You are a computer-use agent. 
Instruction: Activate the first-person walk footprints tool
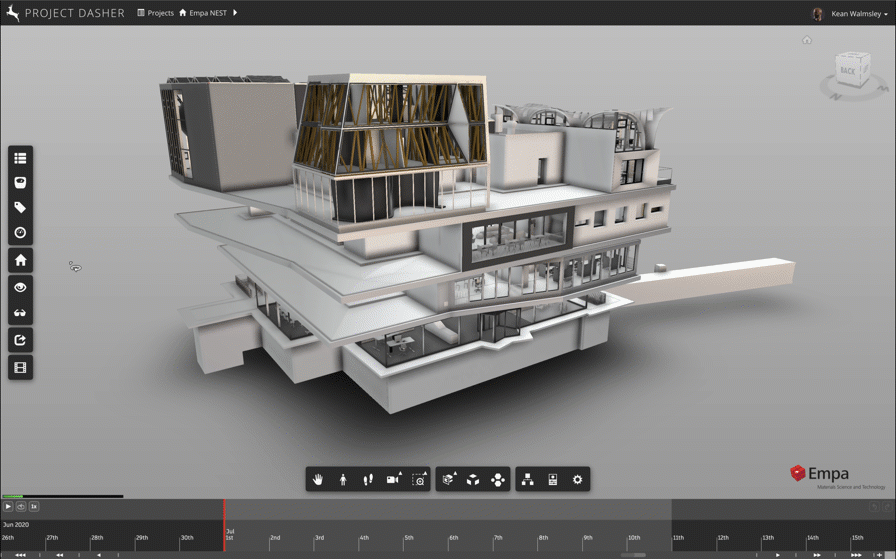coord(368,480)
